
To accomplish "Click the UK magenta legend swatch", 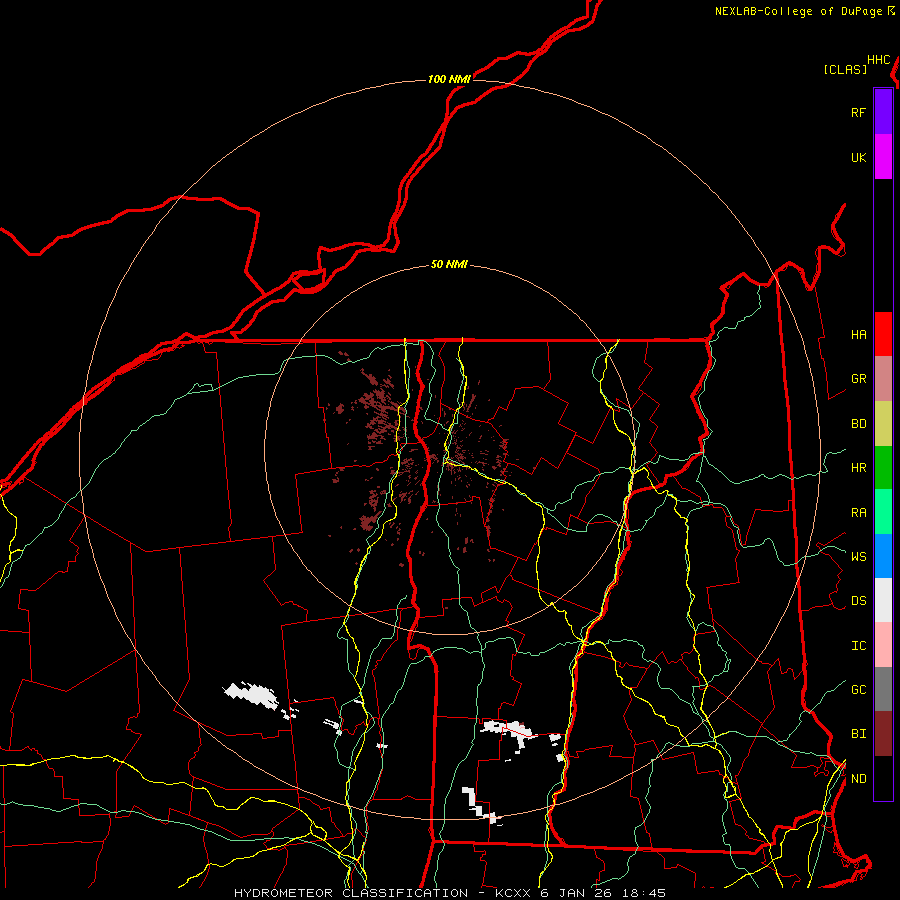I will 883,156.
